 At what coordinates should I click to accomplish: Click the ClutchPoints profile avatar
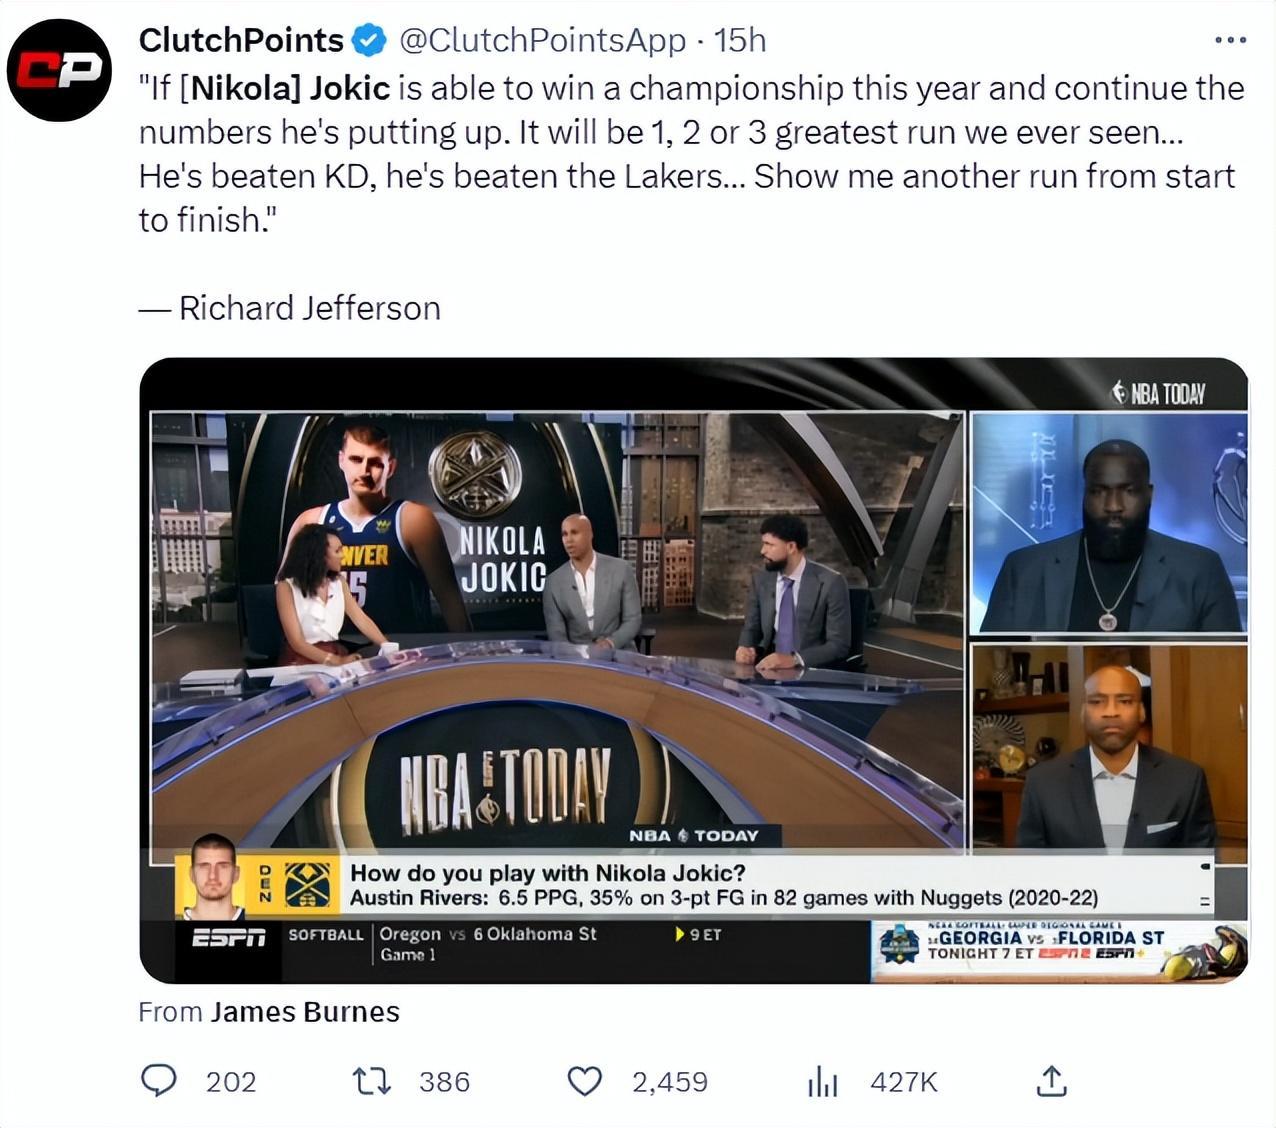[59, 70]
